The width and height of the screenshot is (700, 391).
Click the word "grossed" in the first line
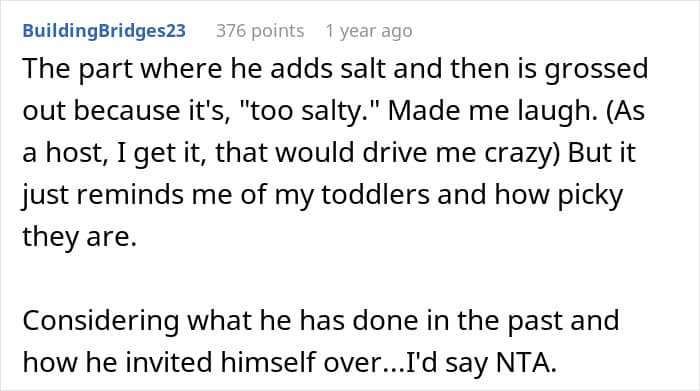coord(596,69)
